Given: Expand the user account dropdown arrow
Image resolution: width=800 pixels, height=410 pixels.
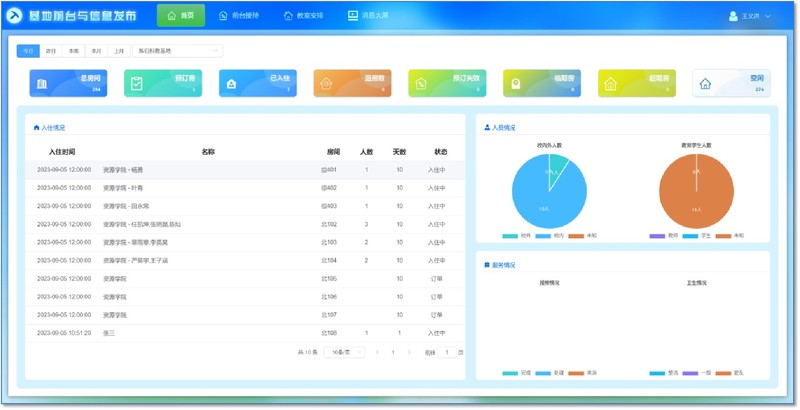Looking at the screenshot, I should 768,16.
